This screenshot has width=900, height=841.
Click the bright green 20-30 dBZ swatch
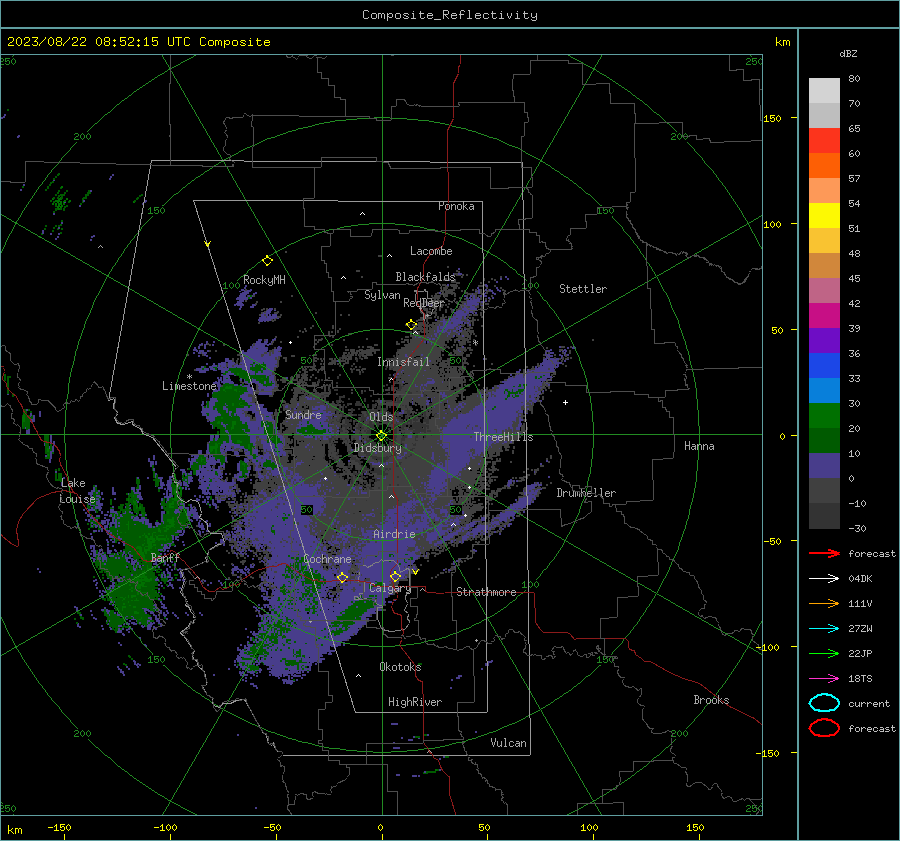pyautogui.click(x=824, y=416)
